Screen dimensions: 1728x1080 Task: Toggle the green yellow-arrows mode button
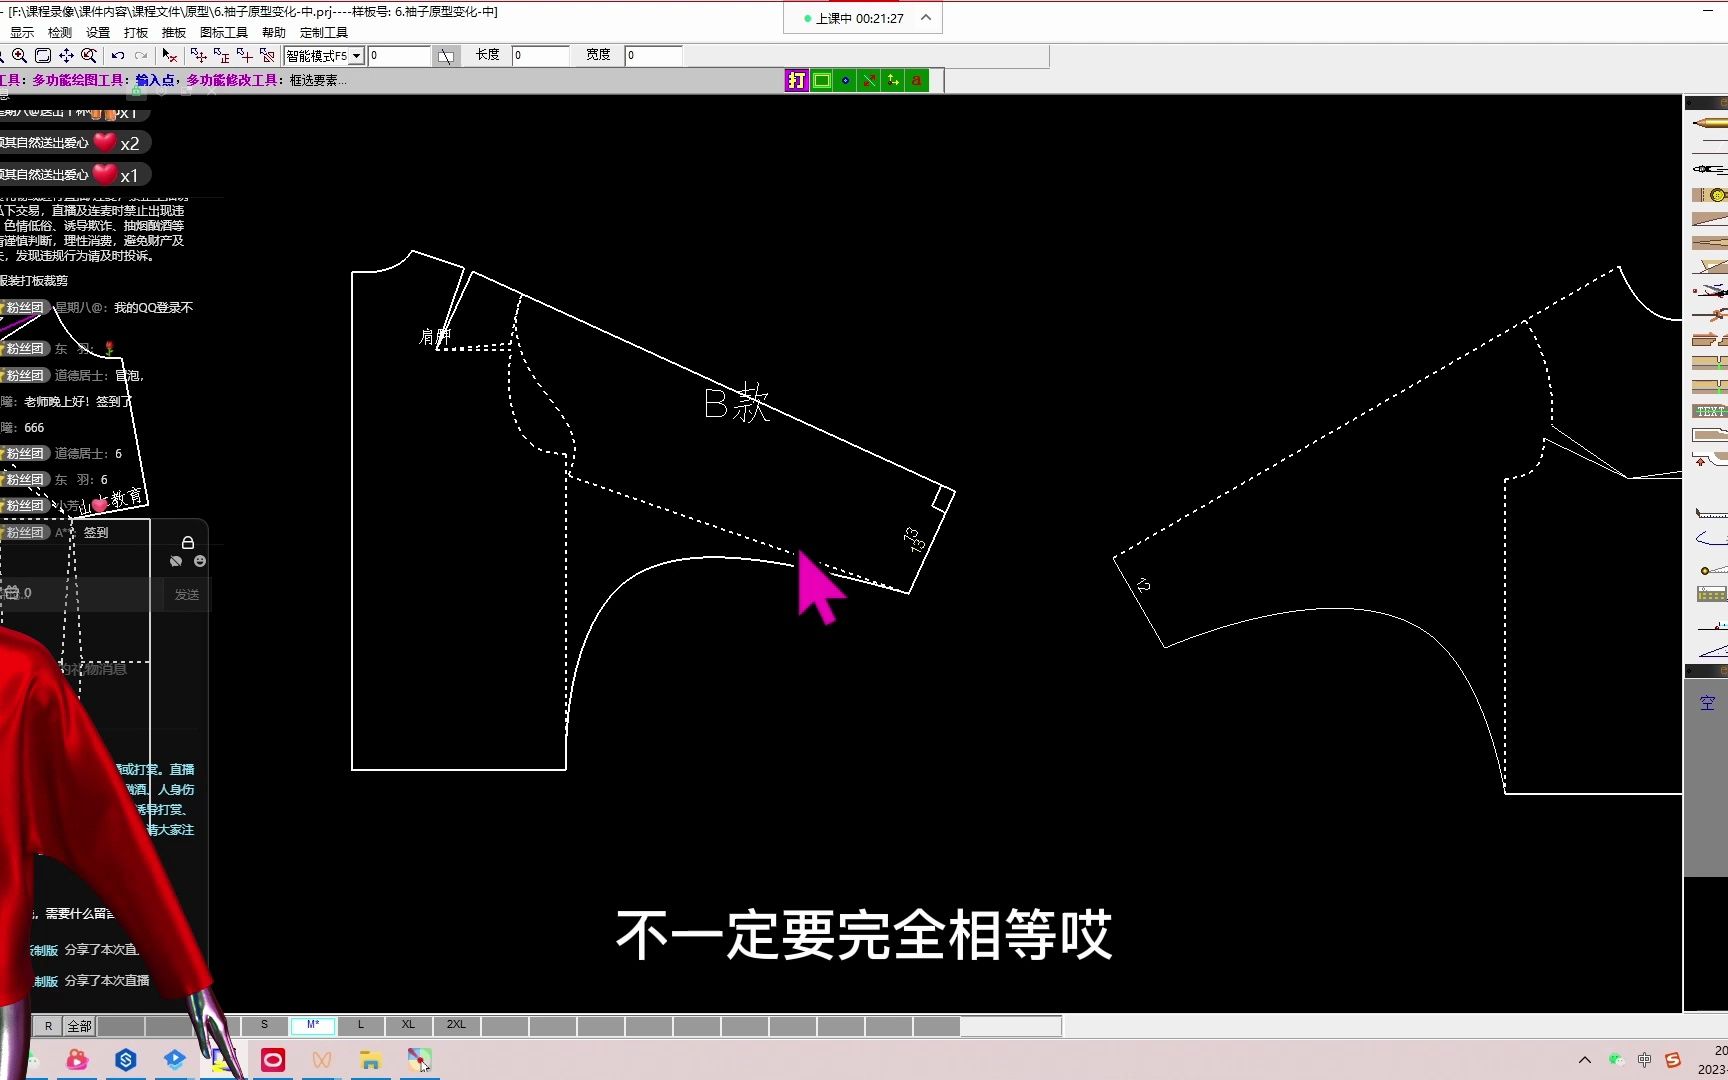pyautogui.click(x=893, y=81)
